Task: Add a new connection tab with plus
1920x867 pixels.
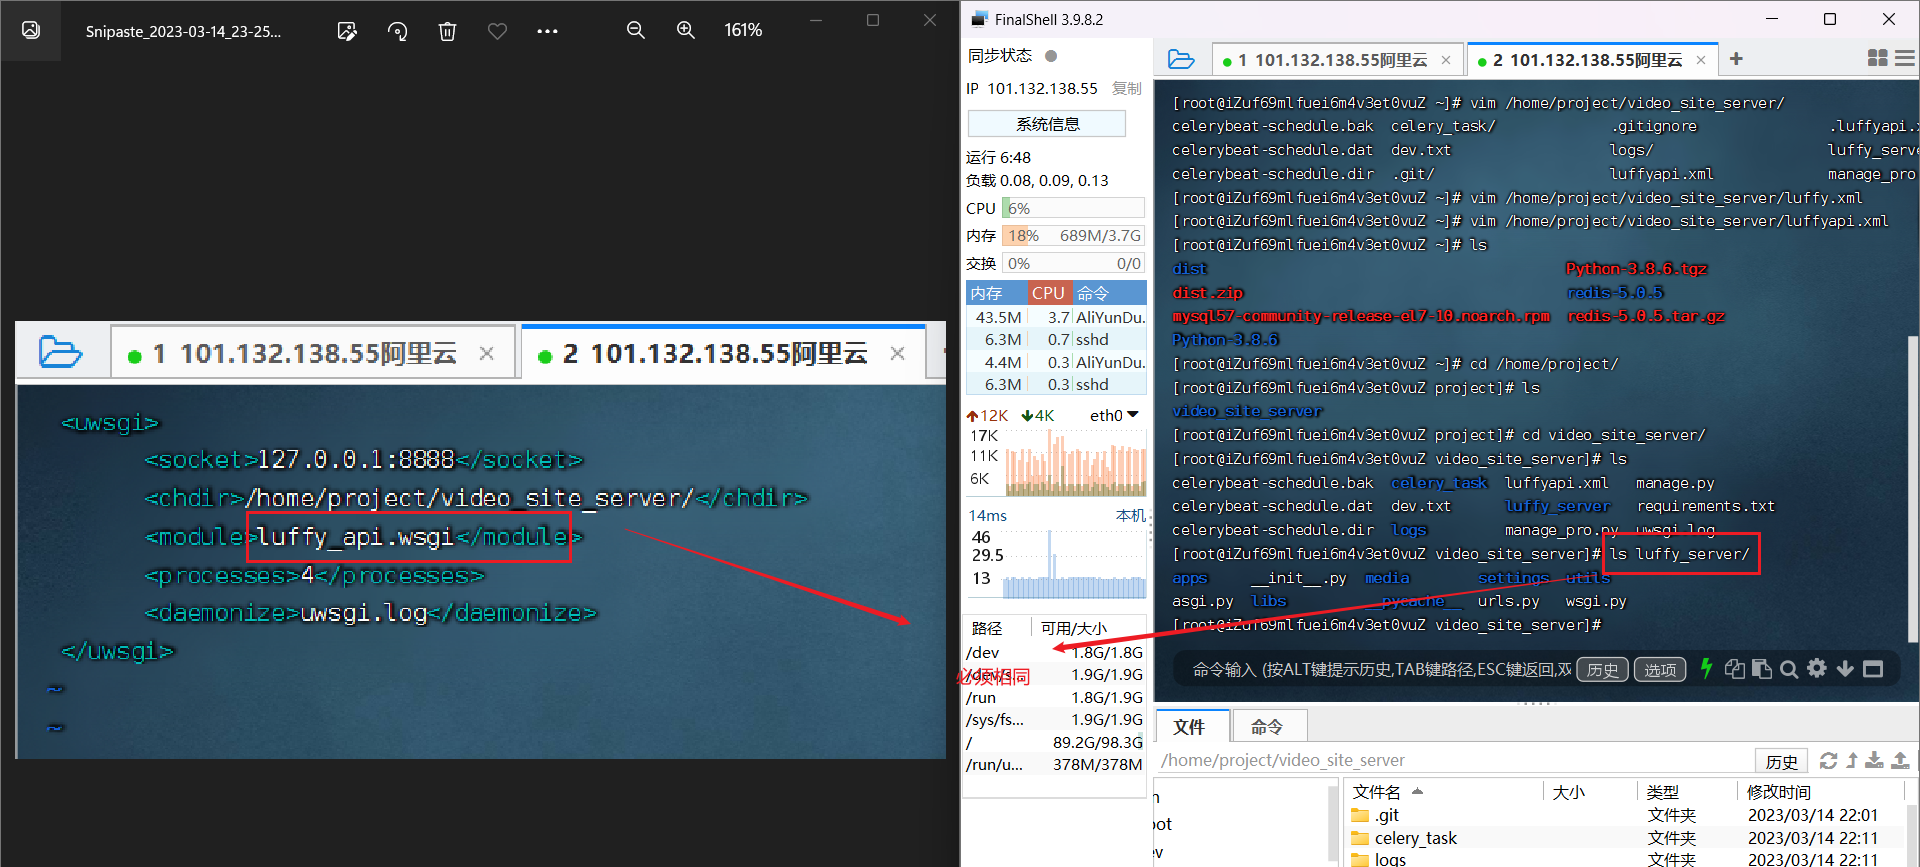Action: pyautogui.click(x=1736, y=59)
